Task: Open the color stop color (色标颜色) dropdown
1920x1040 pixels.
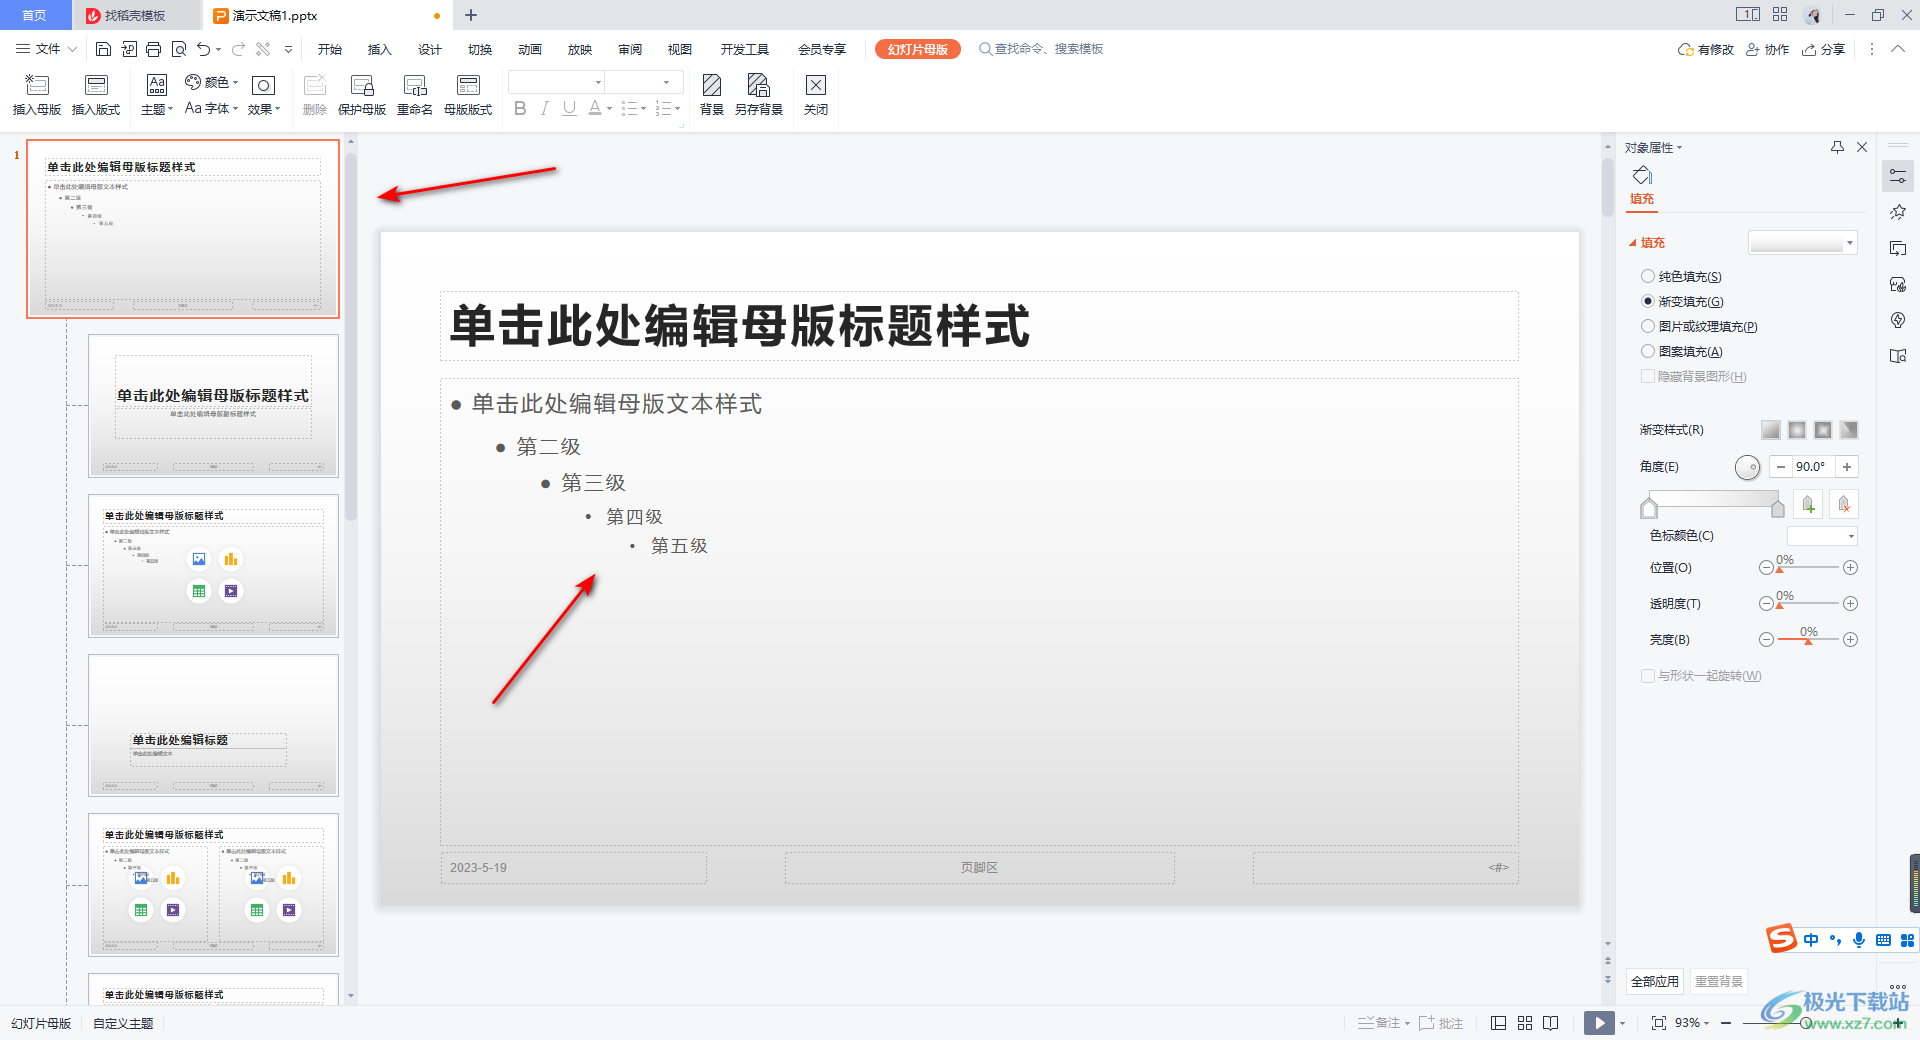Action: 1822,536
